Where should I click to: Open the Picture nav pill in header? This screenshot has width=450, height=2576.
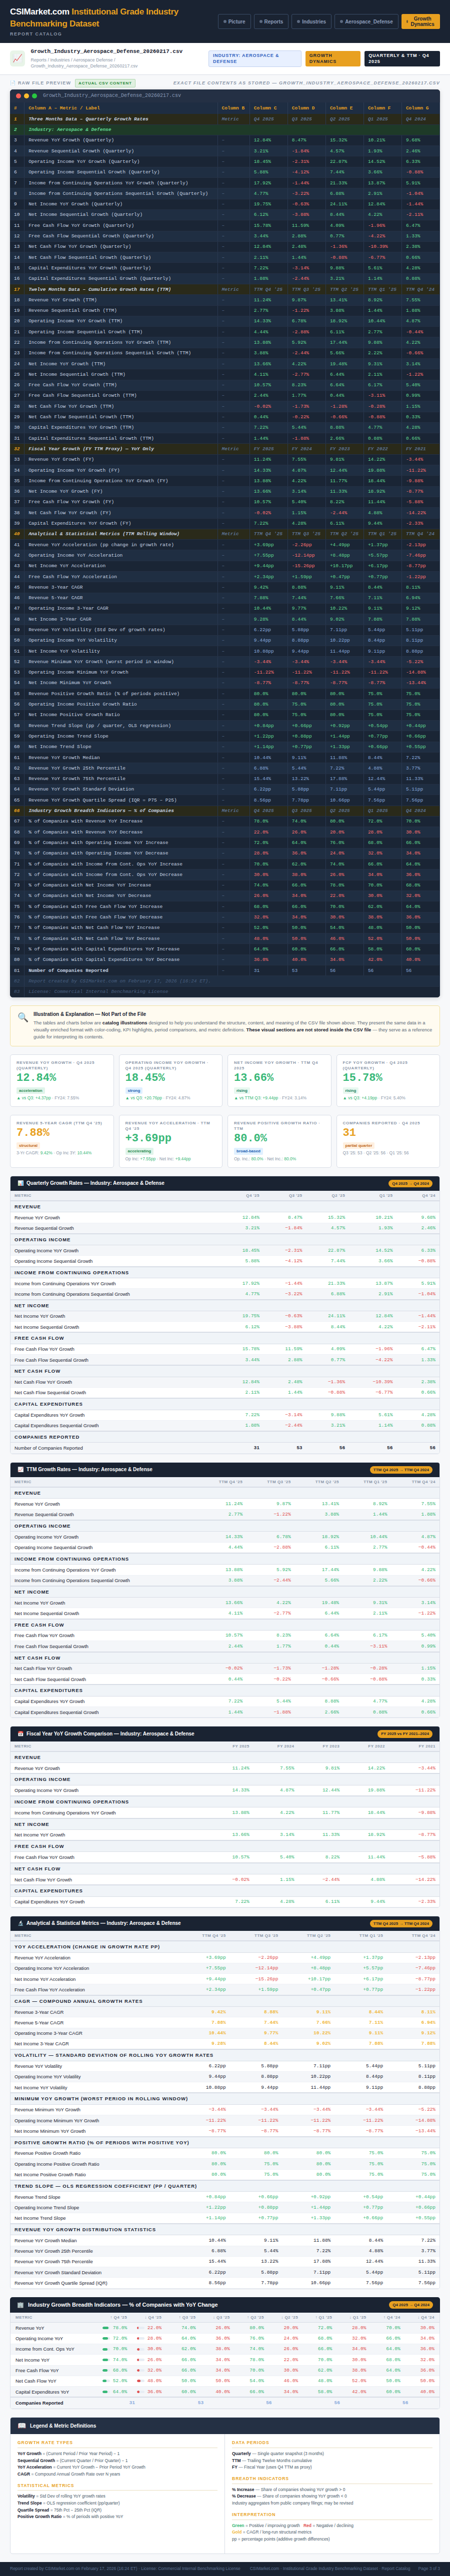coord(235,21)
